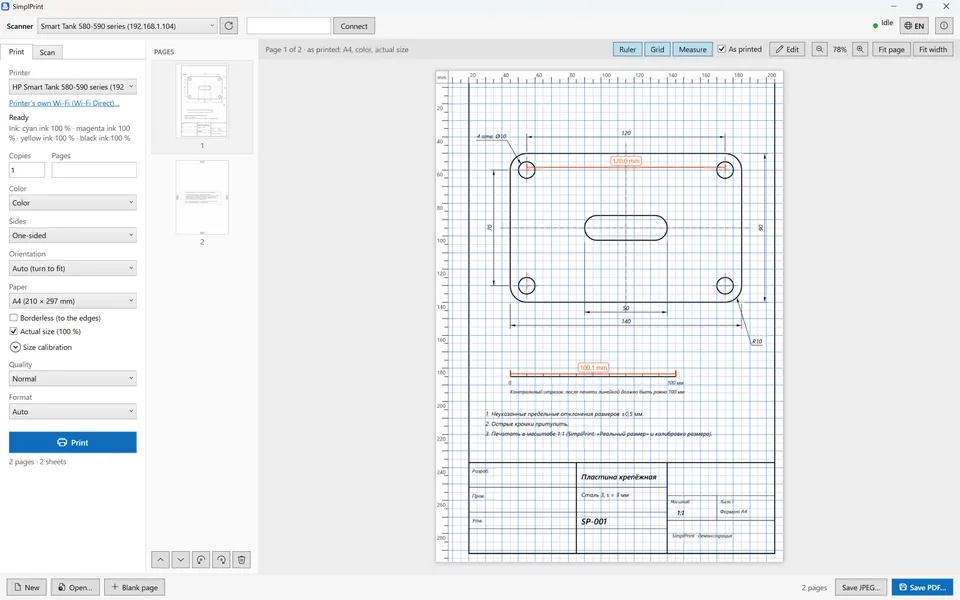Image resolution: width=960 pixels, height=600 pixels.
Task: Refresh the scanner list
Action: pos(228,26)
